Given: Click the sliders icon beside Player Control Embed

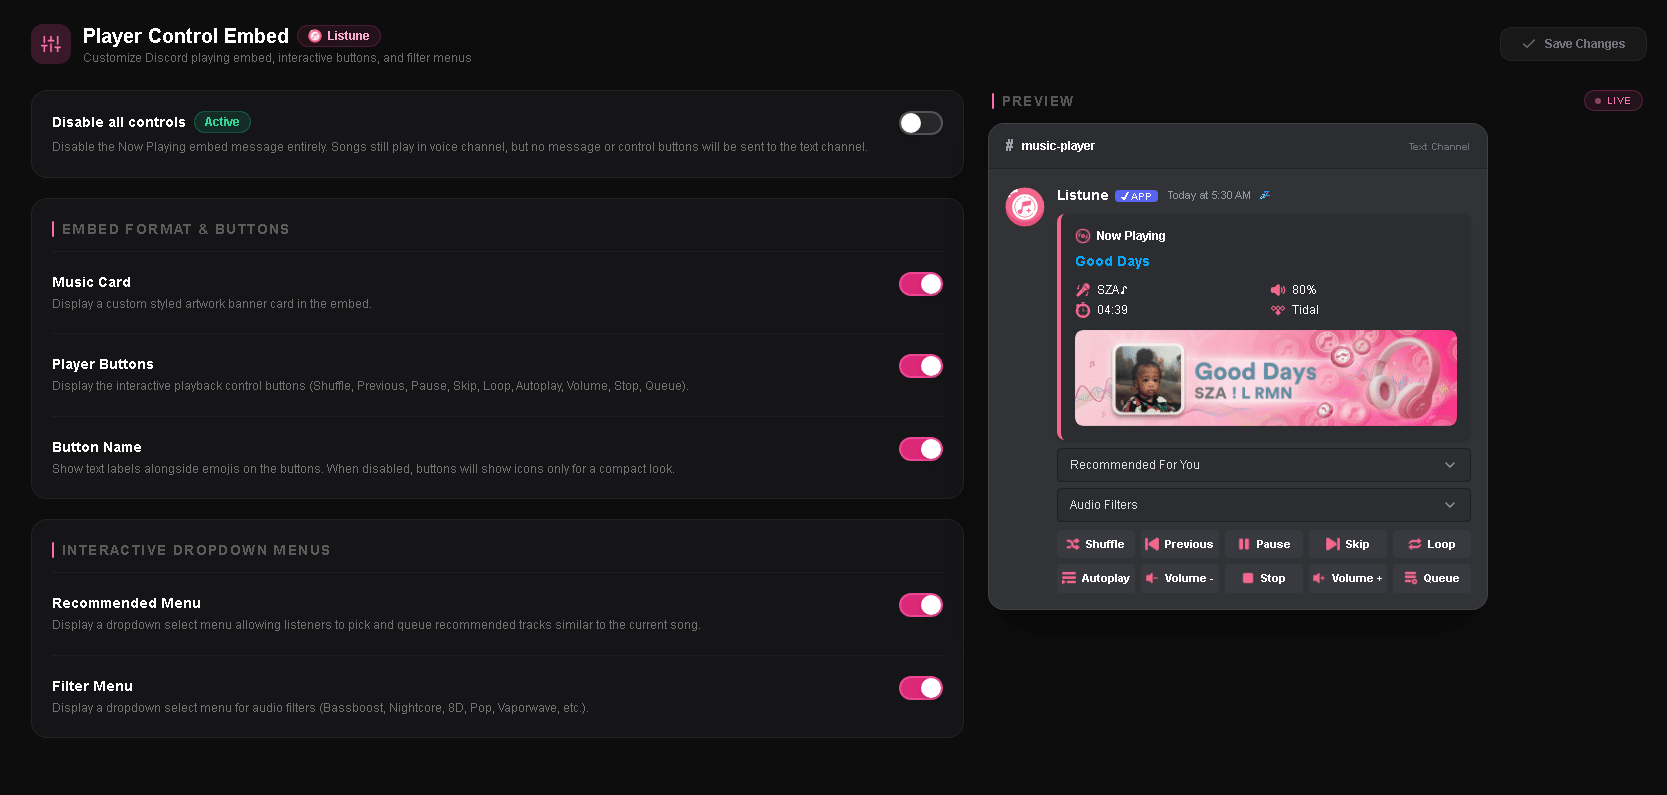Looking at the screenshot, I should 51,44.
